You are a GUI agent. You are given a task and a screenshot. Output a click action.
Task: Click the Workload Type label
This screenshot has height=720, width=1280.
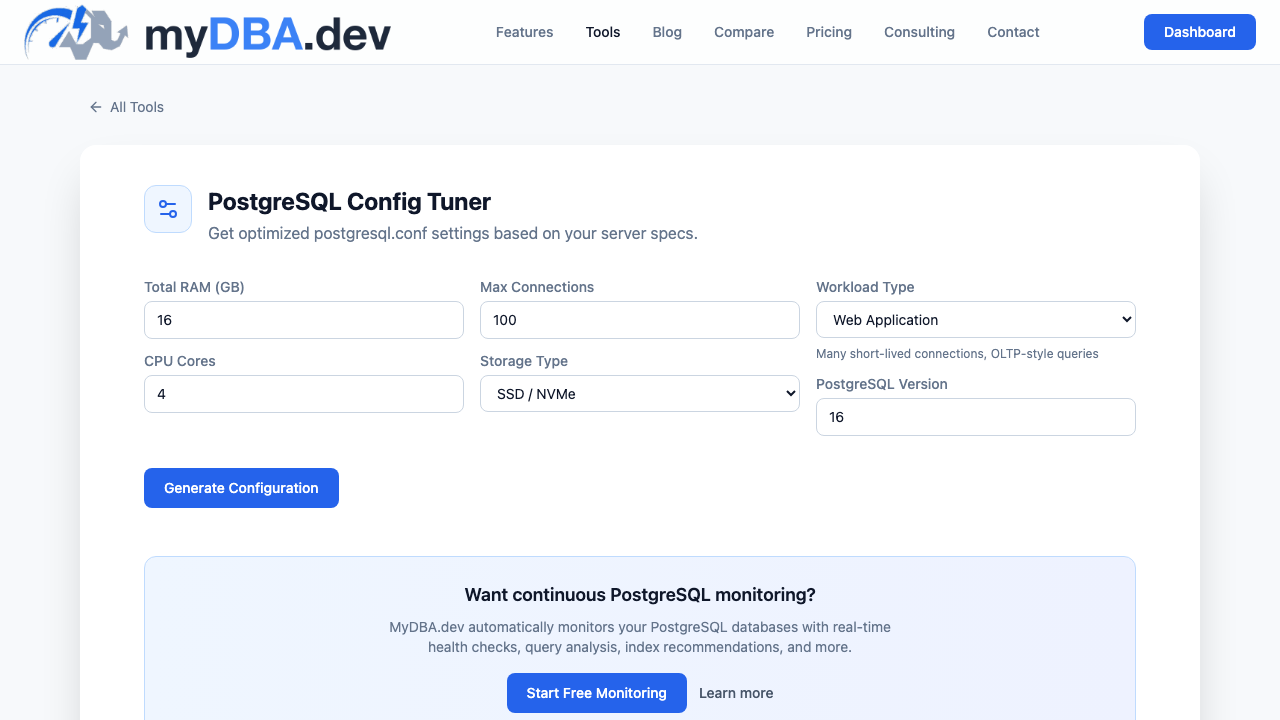865,287
